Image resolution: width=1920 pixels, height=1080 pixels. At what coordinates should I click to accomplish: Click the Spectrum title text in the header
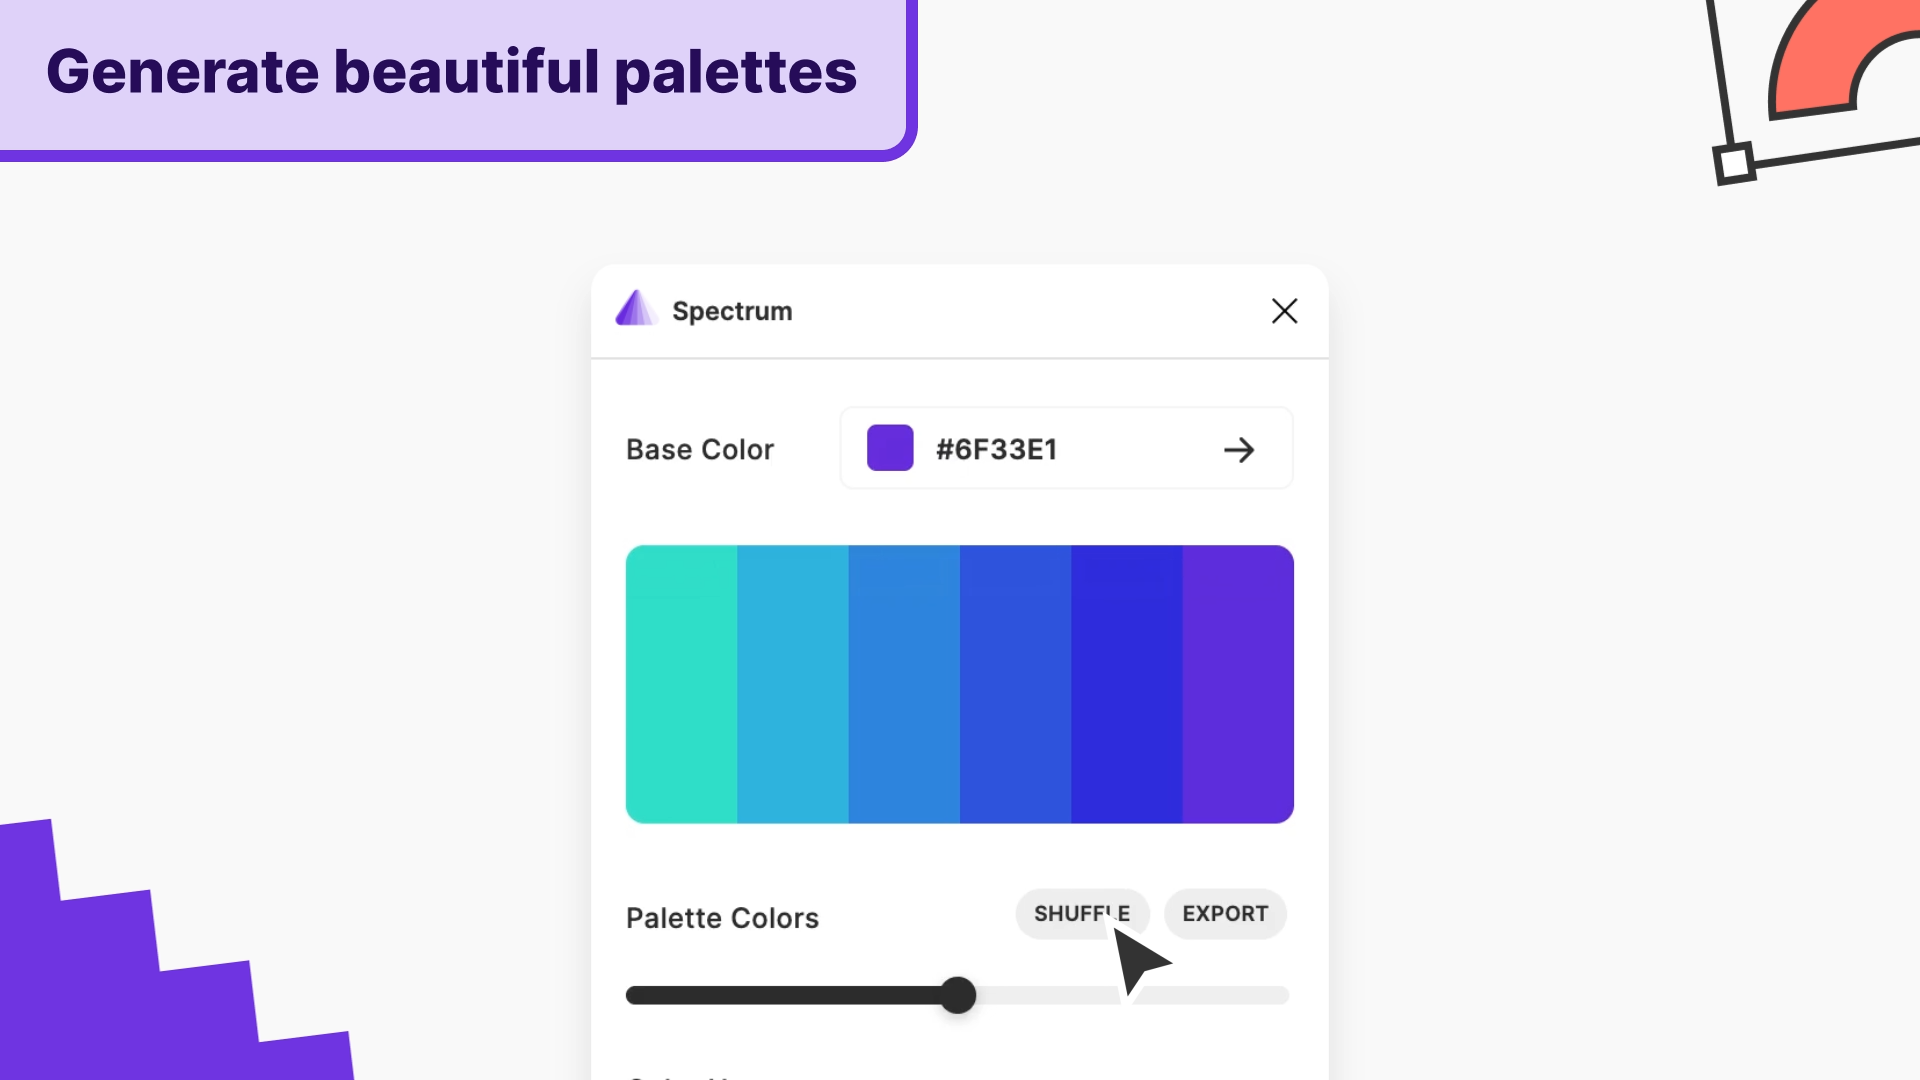point(731,311)
